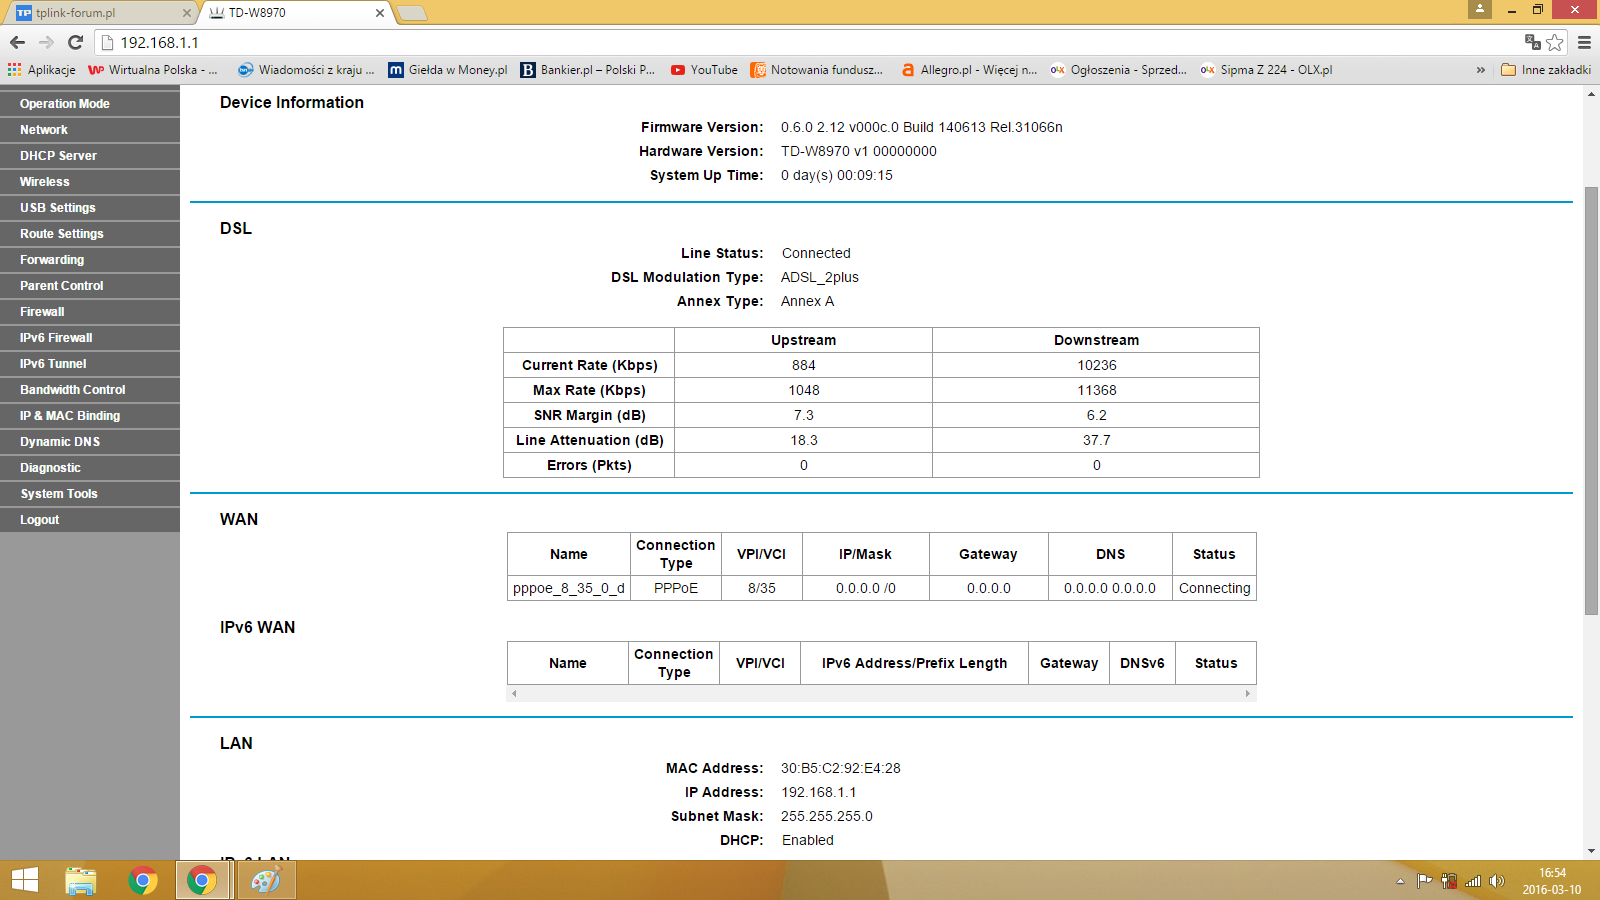Image resolution: width=1600 pixels, height=900 pixels.
Task: Click the browser back arrow button
Action: click(17, 42)
